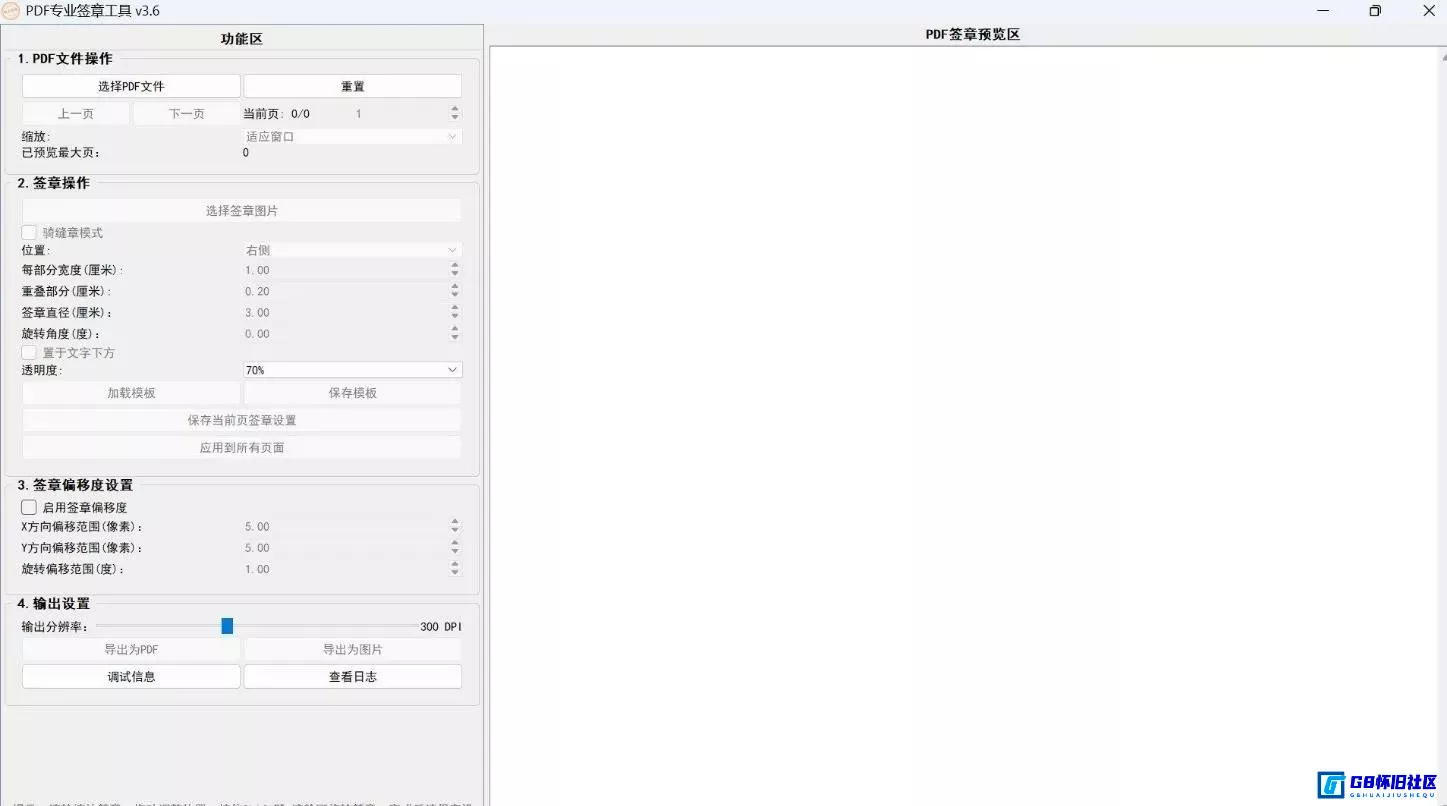Screen dimensions: 1447x806
Task: Go to the previous page with 上一页
Action: (75, 113)
